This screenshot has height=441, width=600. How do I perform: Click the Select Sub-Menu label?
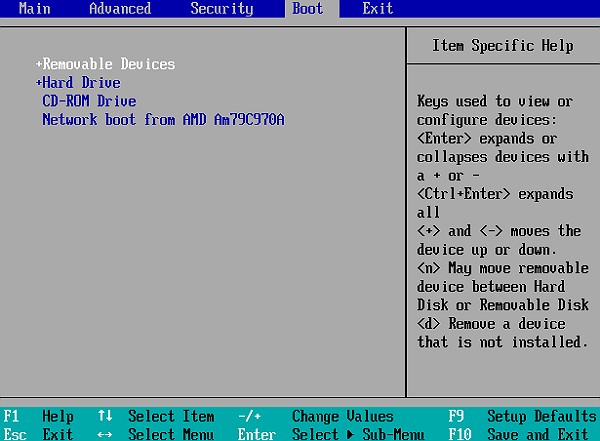pos(358,434)
